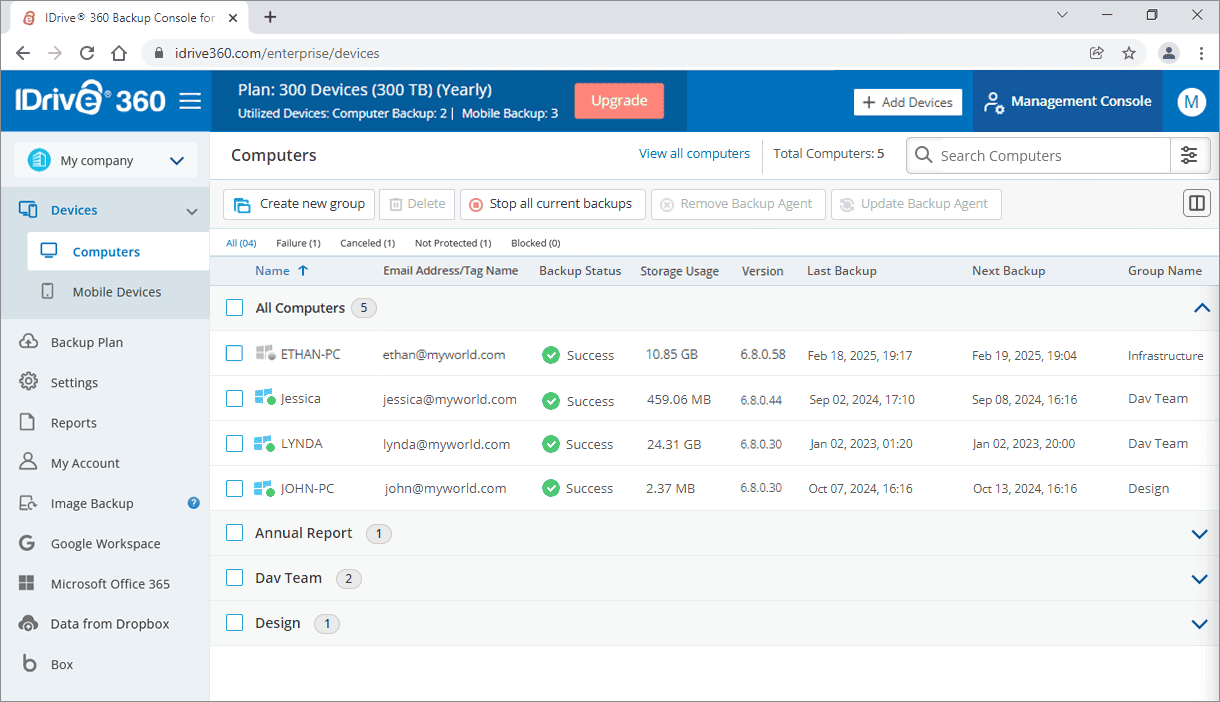Click the Upgrade button

[x=619, y=101]
